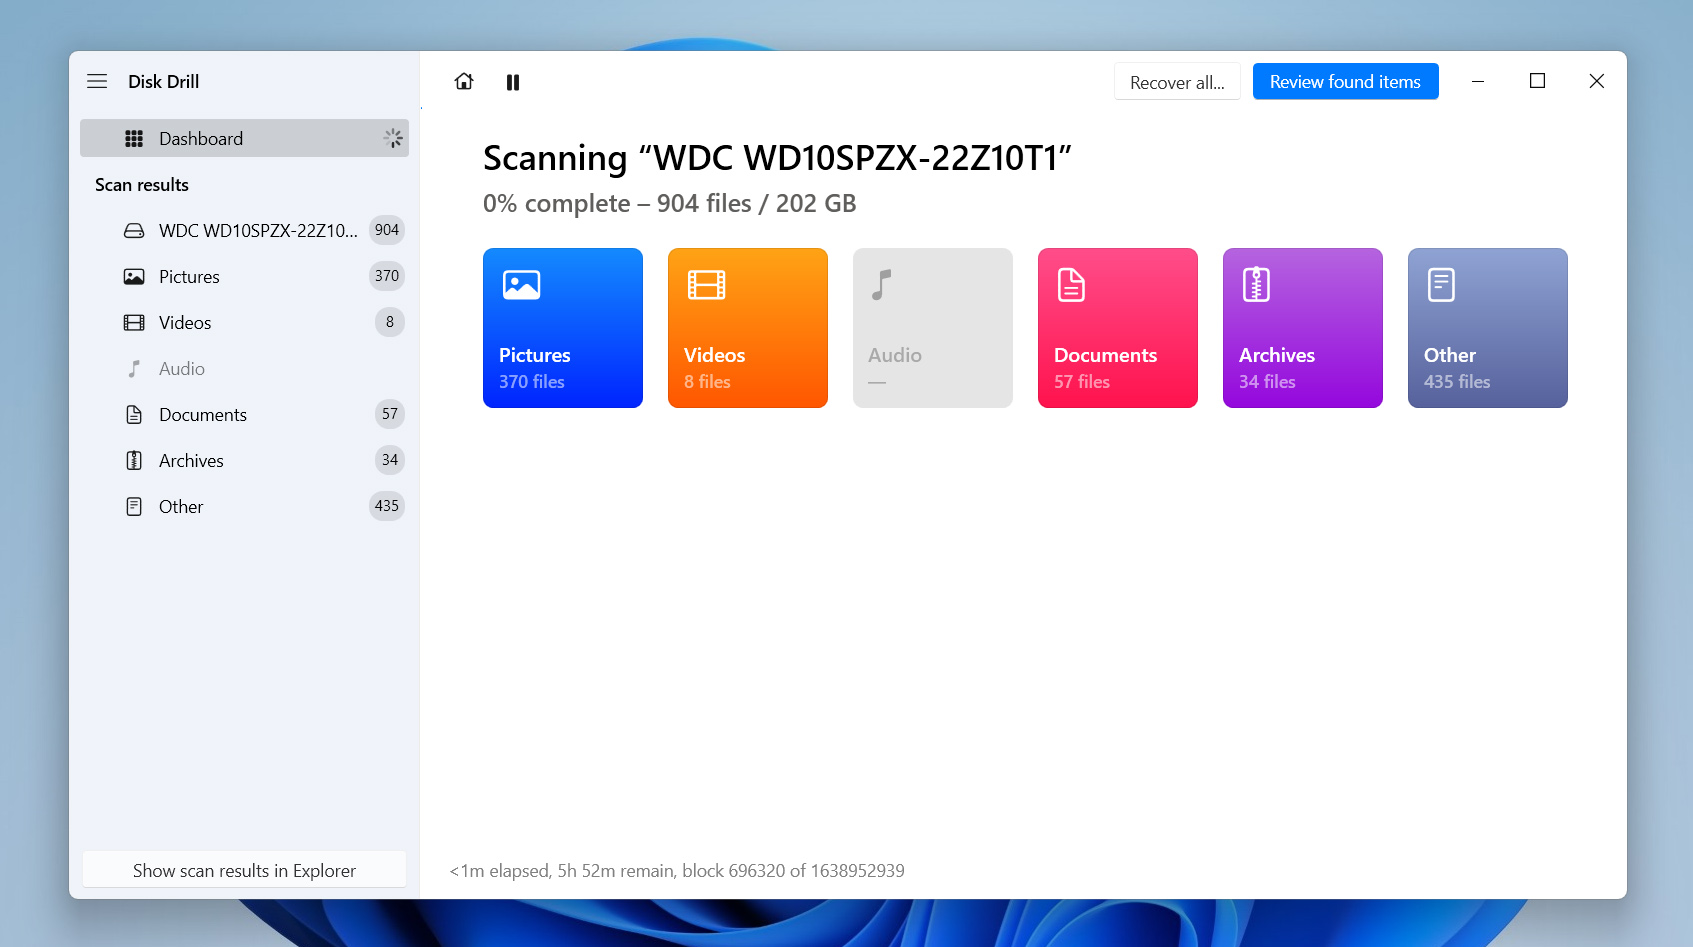
Task: Open the blue Pictures card
Action: [563, 328]
